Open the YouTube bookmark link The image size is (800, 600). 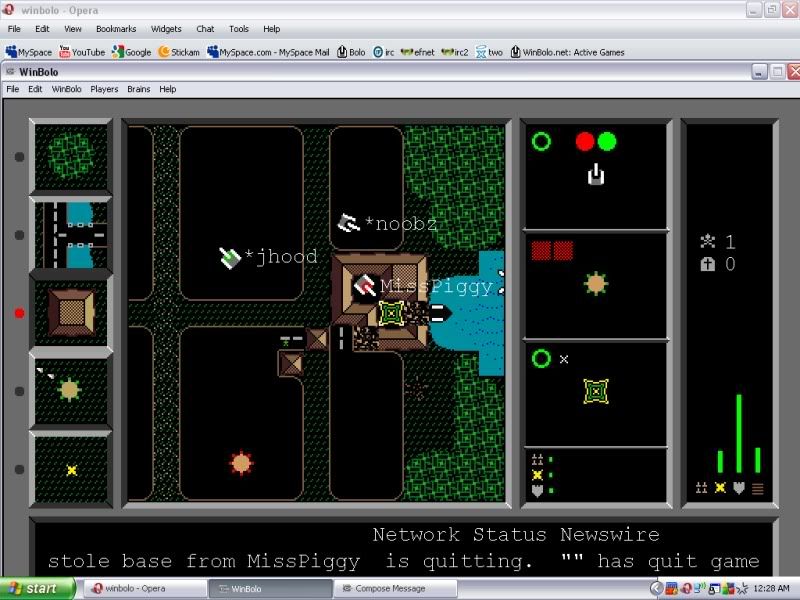[82, 52]
